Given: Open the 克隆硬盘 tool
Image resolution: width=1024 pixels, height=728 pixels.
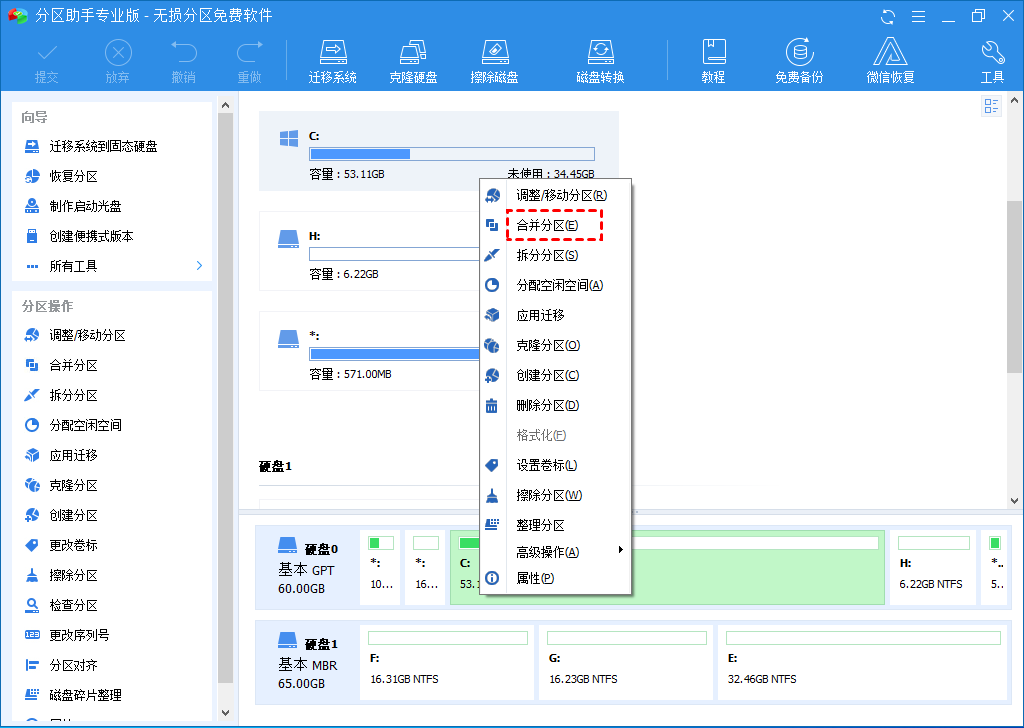Looking at the screenshot, I should click(413, 58).
